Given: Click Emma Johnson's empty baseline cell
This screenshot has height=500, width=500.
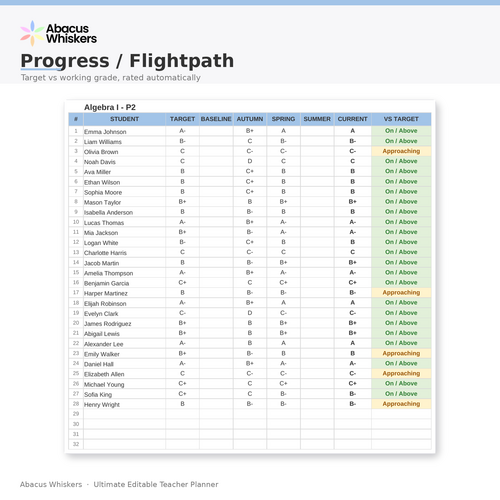Looking at the screenshot, I should pyautogui.click(x=216, y=131).
